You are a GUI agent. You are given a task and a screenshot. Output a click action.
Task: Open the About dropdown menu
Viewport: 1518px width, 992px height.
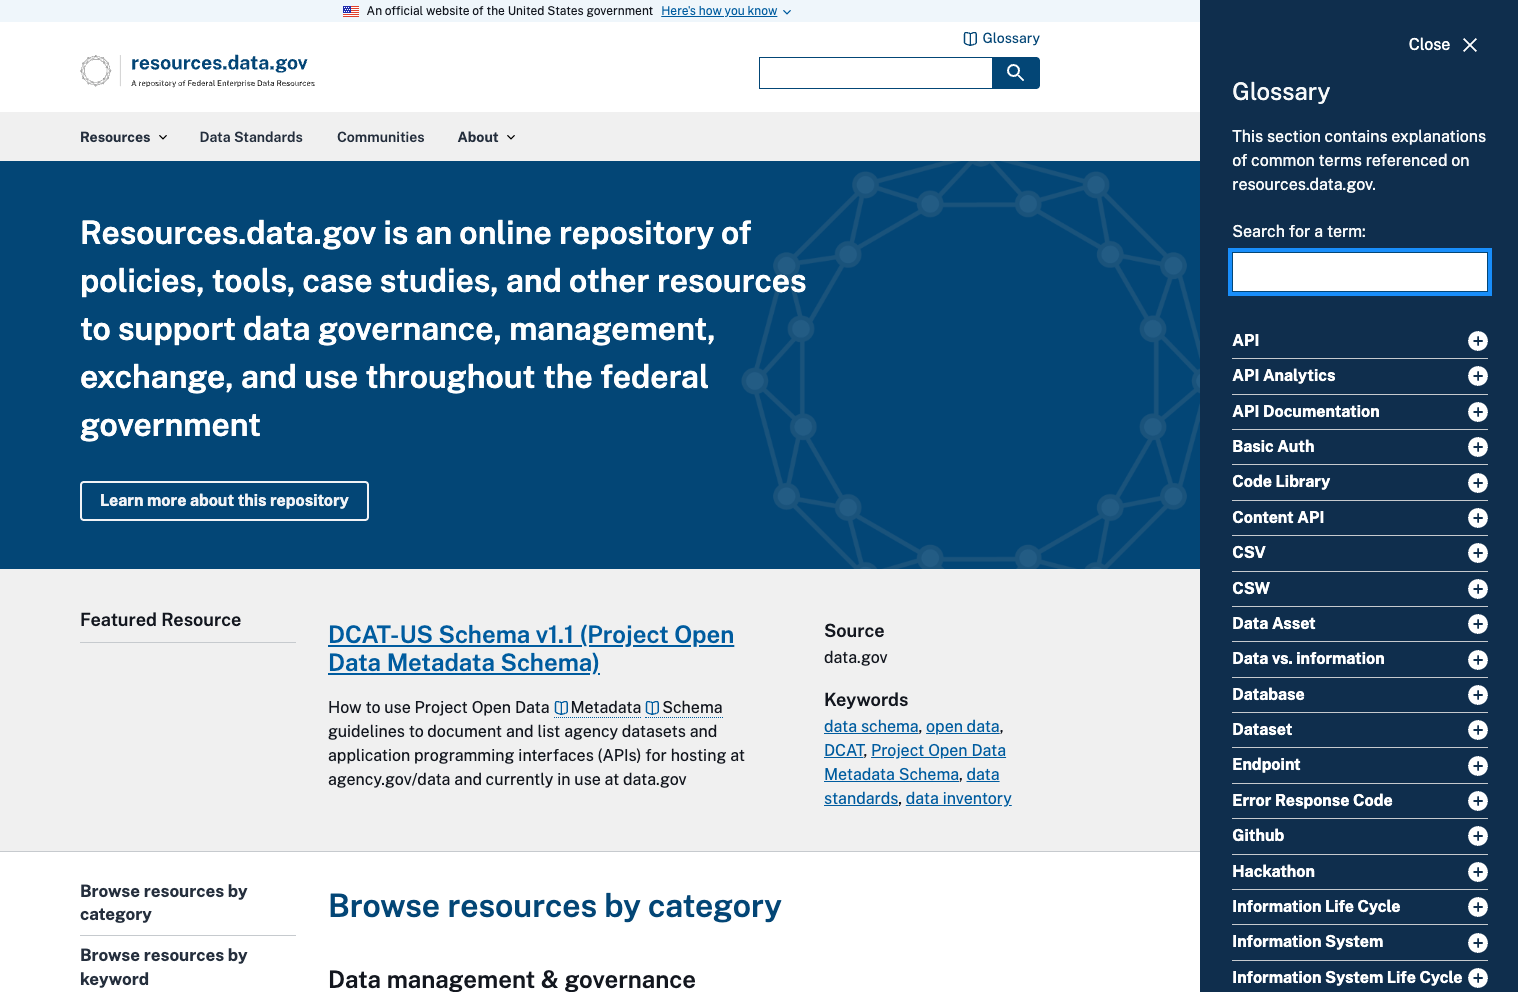tap(487, 137)
